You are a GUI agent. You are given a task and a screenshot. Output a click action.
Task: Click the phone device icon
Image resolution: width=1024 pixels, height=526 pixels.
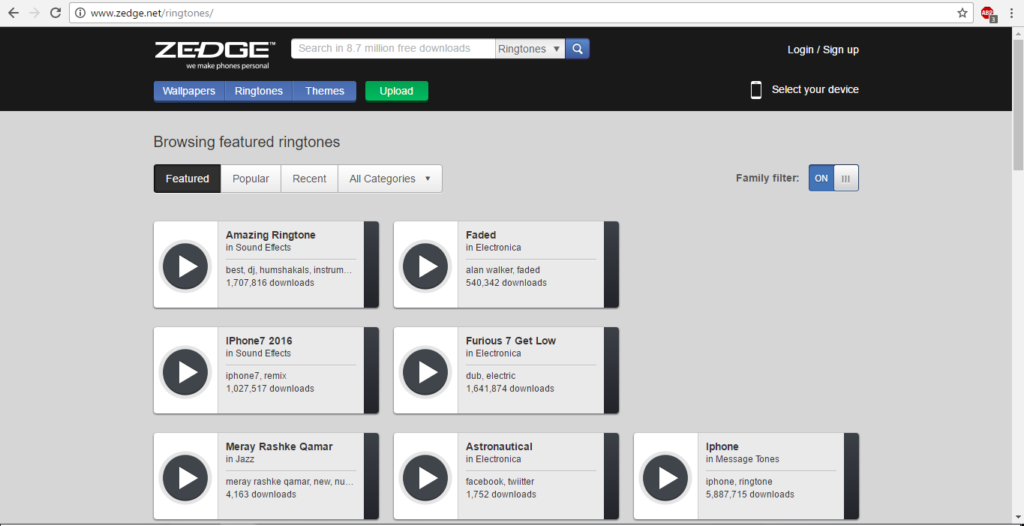click(756, 90)
